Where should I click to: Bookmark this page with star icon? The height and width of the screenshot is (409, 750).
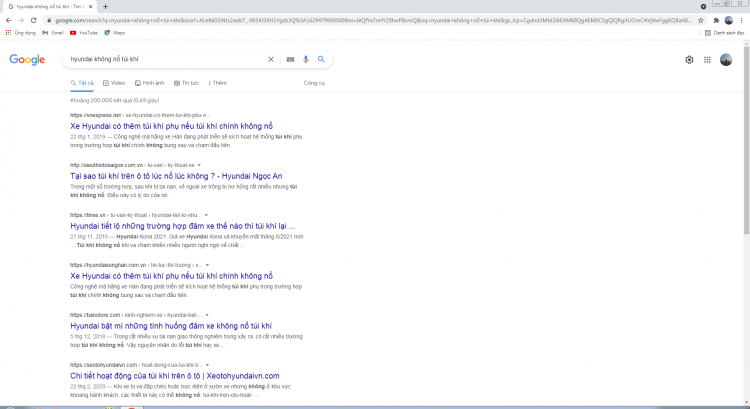701,20
